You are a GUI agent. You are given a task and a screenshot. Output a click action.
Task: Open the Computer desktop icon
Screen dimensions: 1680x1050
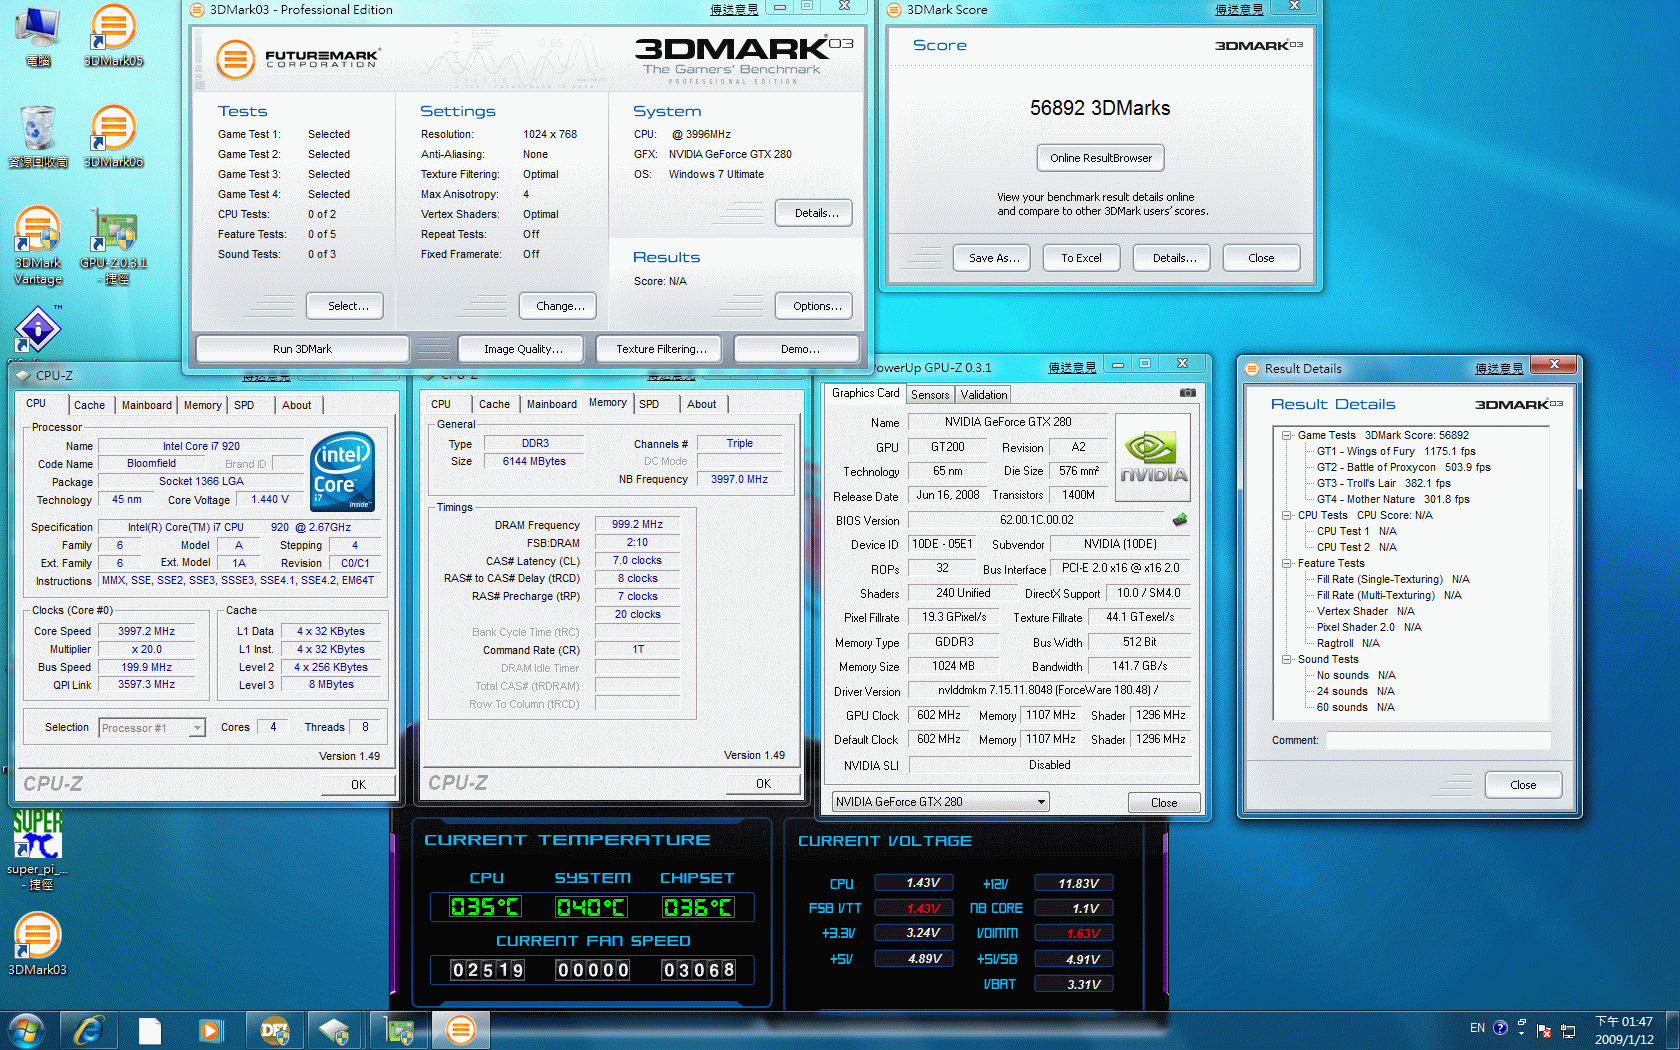tap(38, 35)
